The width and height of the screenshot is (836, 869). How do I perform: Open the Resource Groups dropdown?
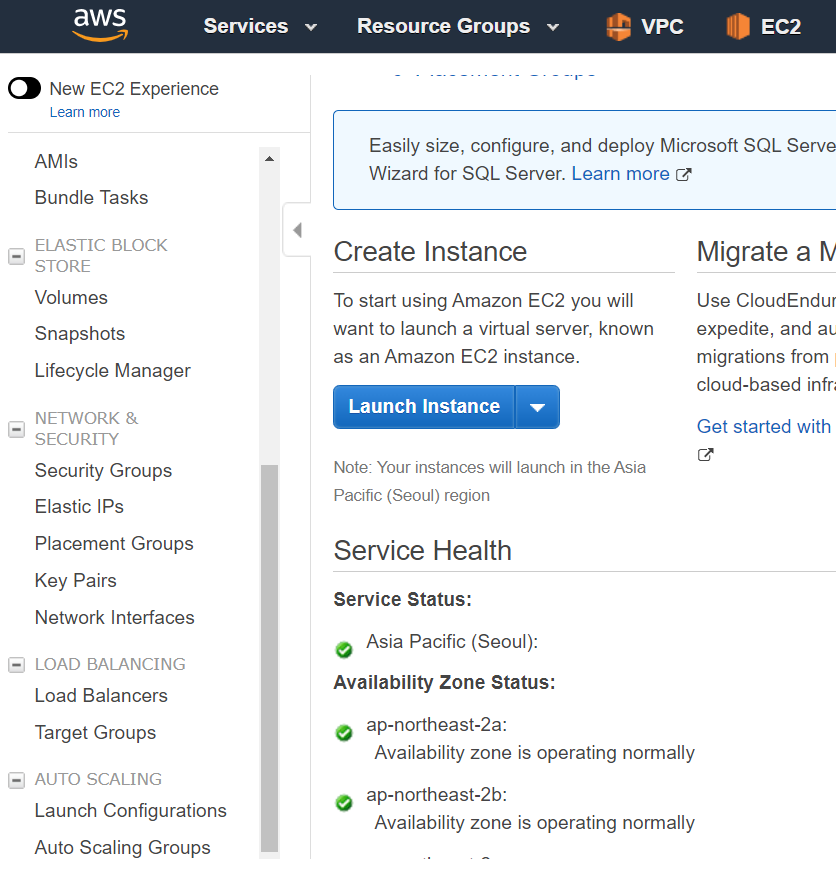pos(457,26)
